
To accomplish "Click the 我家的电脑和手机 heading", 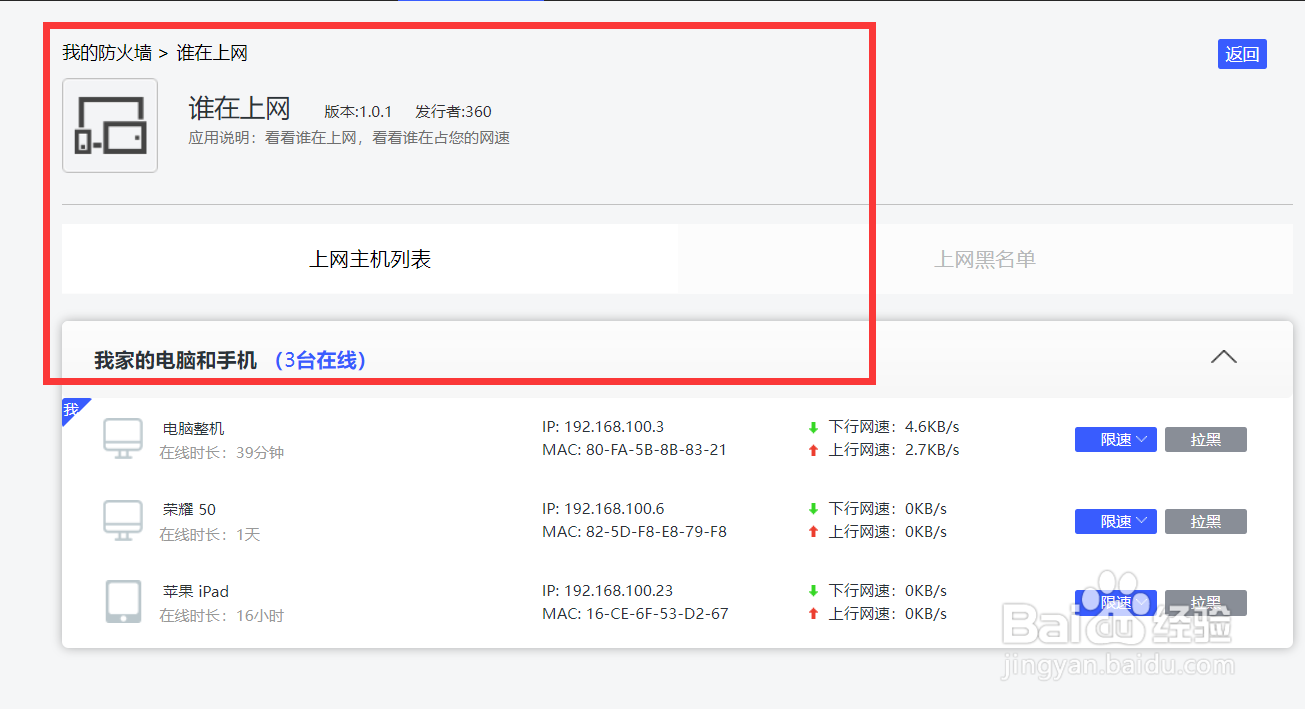I will 175,361.
